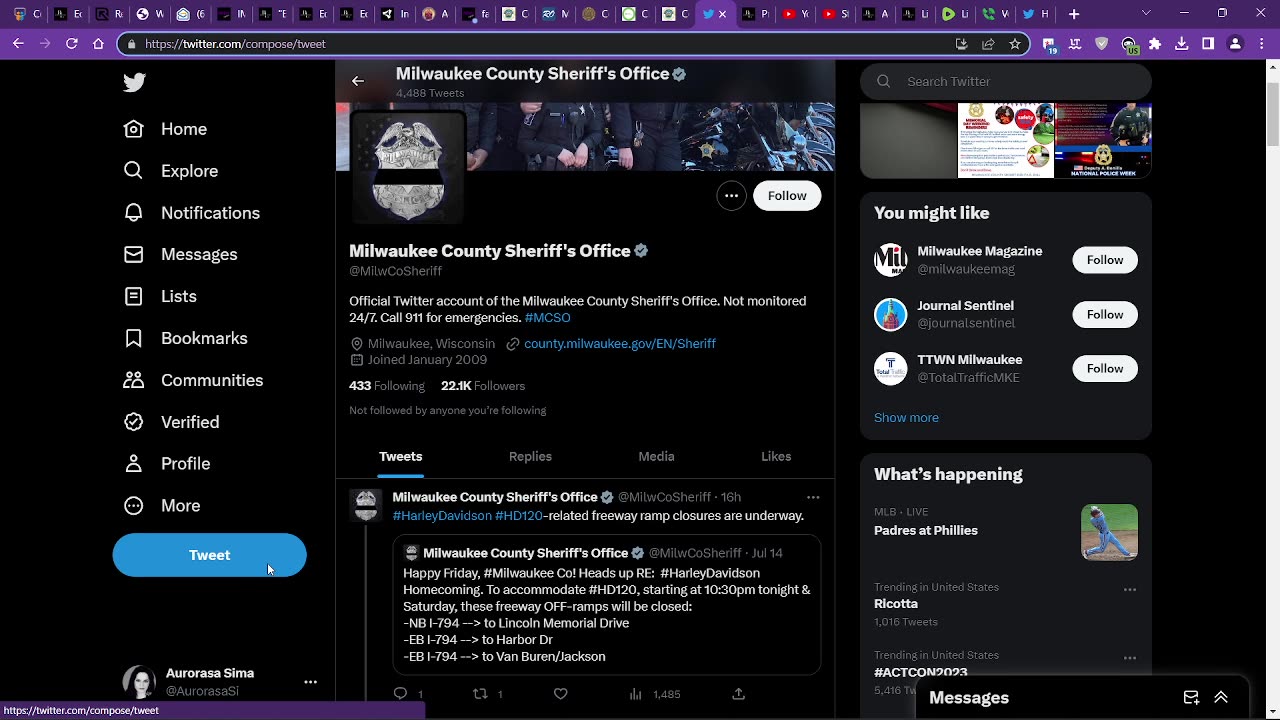Click the reply icon under tweet
This screenshot has height=720, width=1280.
[x=400, y=694]
